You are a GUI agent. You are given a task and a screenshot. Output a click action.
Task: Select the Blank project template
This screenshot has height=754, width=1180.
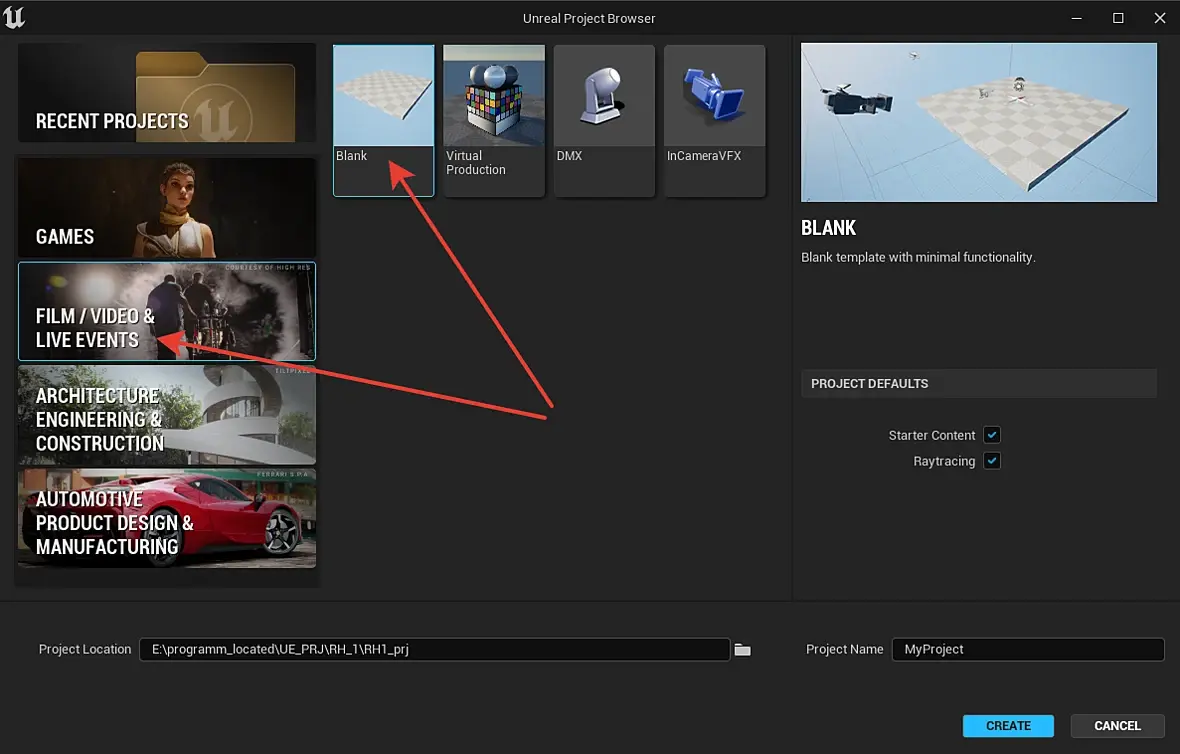pyautogui.click(x=383, y=120)
